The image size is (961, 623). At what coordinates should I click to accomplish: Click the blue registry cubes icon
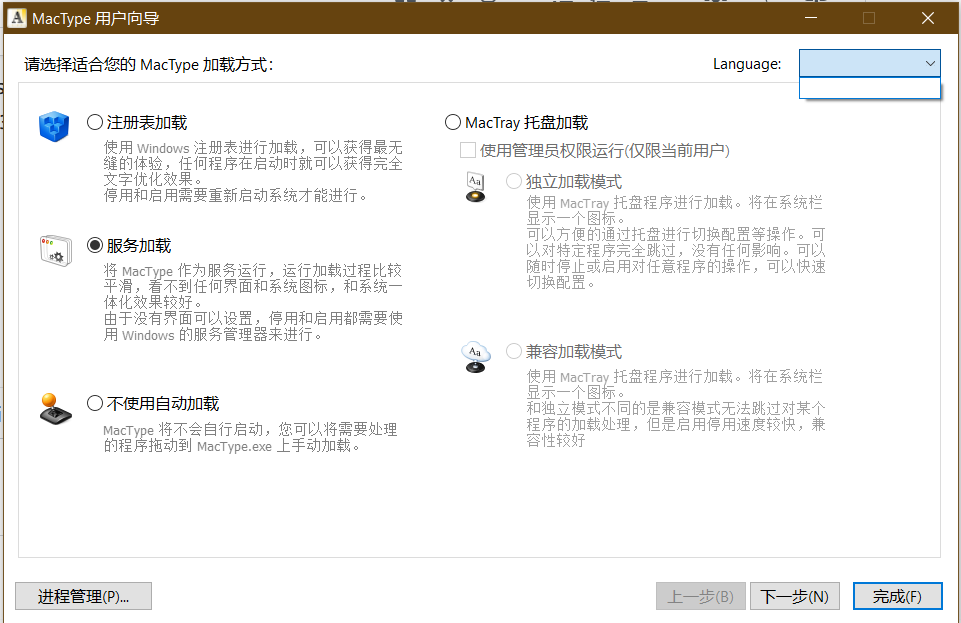[54, 126]
